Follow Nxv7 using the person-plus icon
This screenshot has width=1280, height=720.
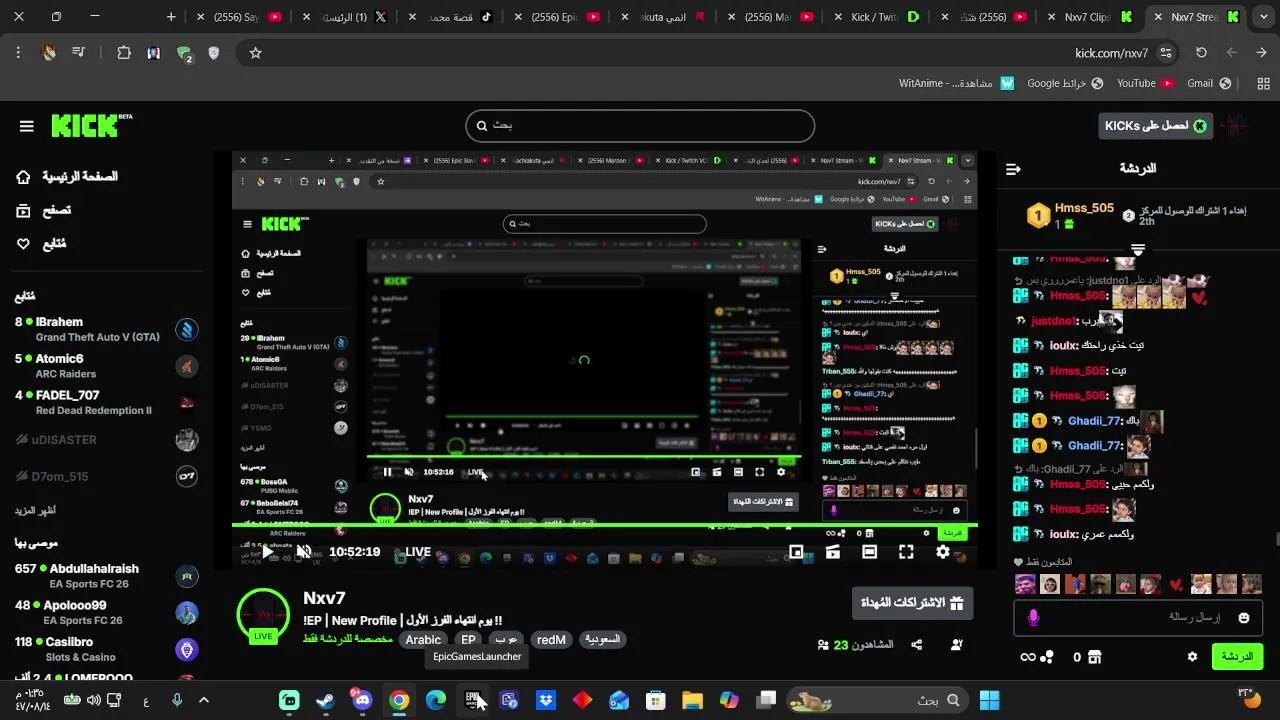(x=956, y=645)
